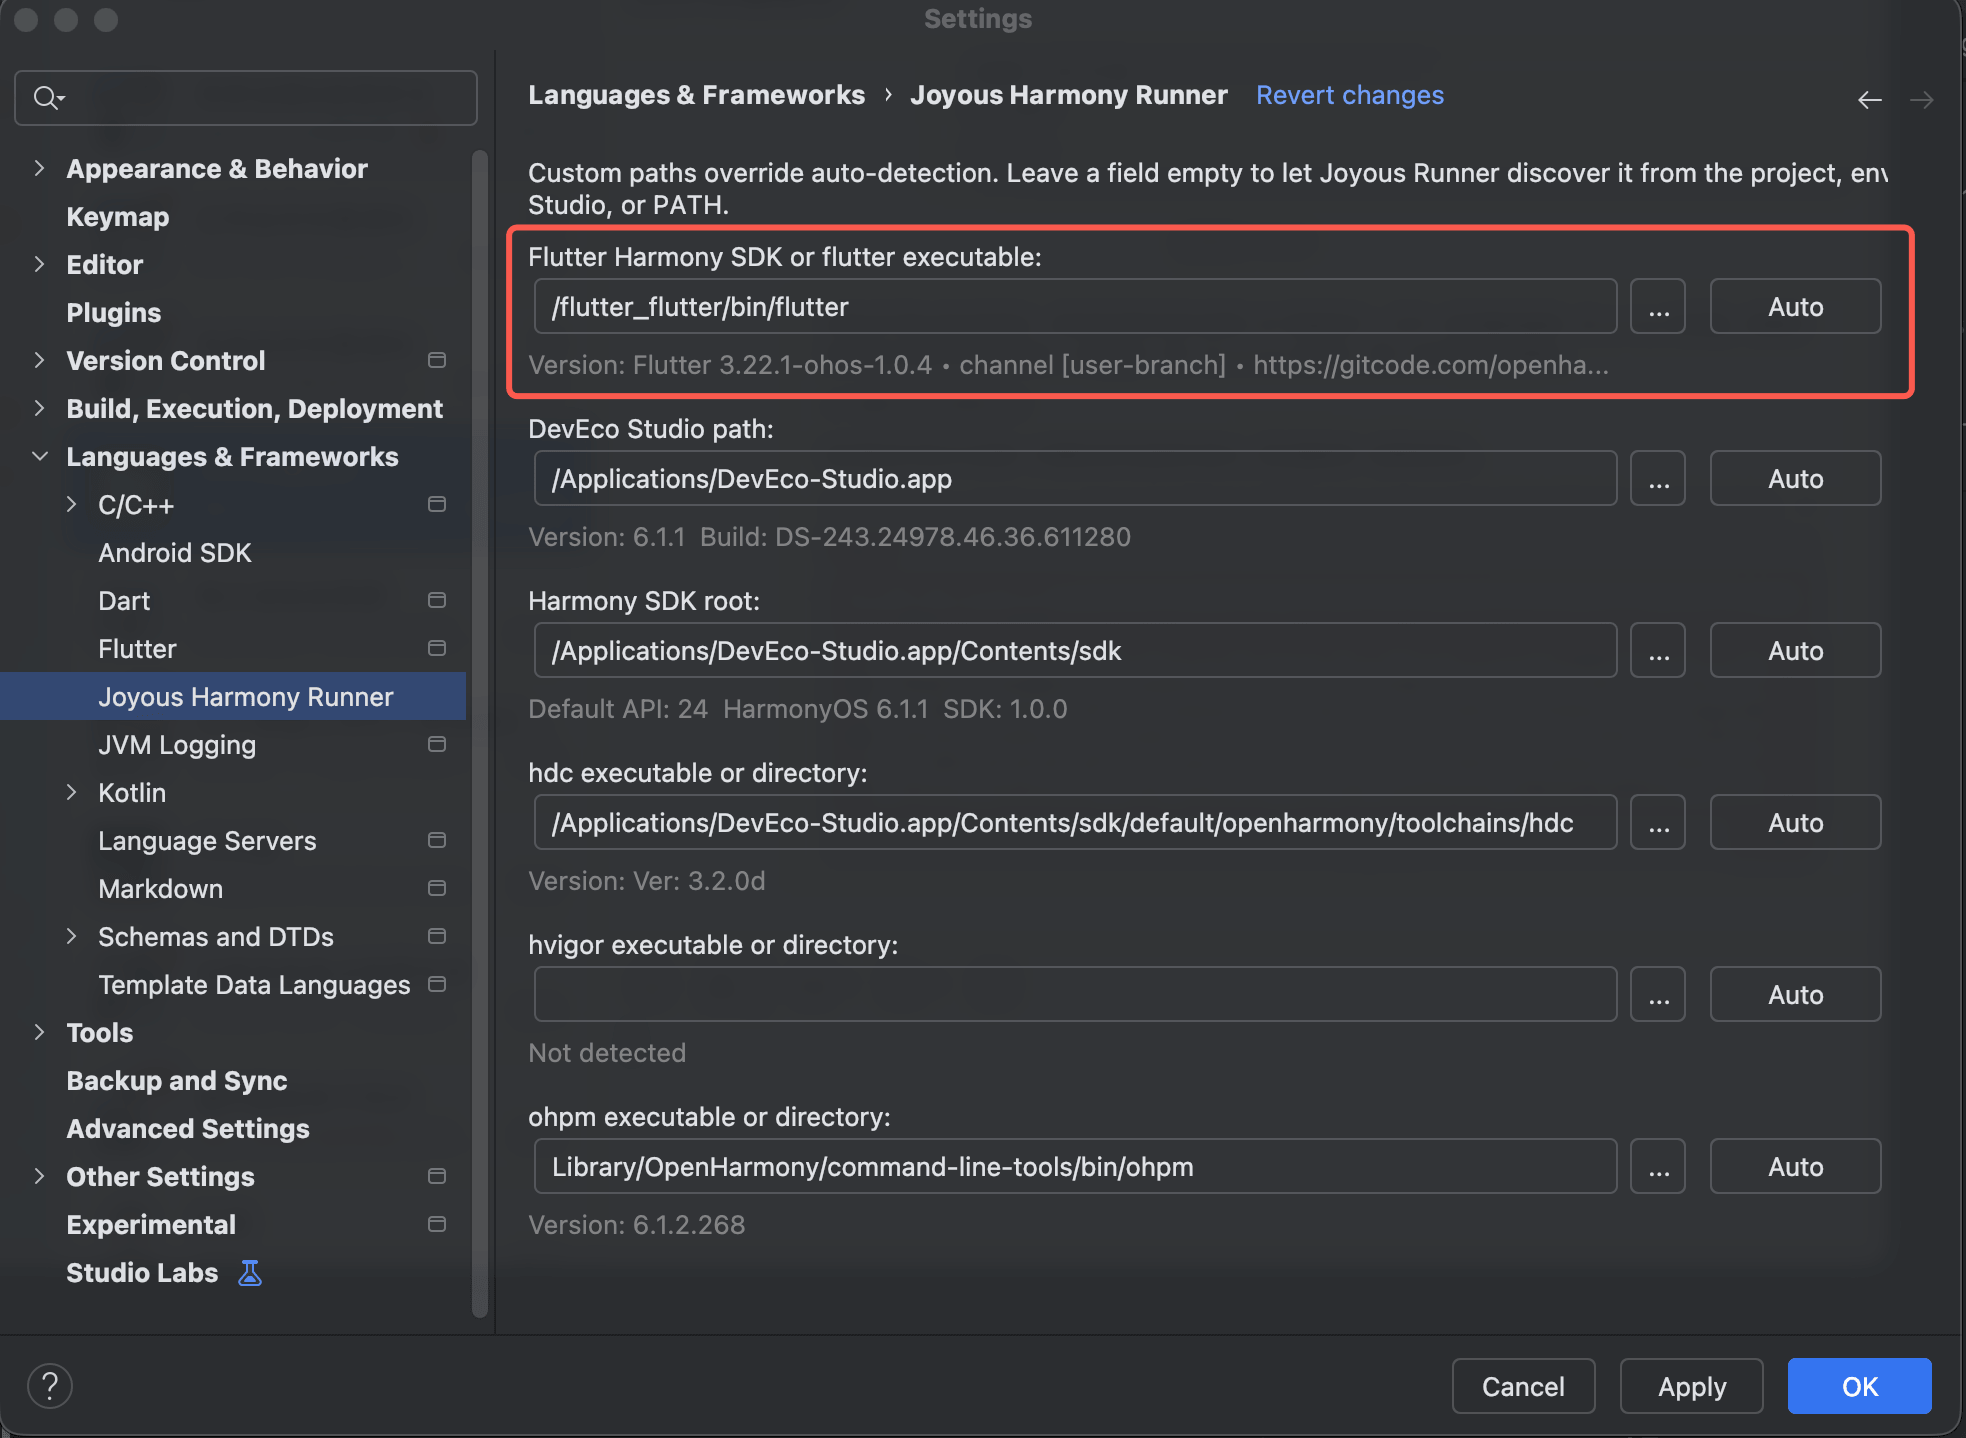Go back with the left arrow icon
Image resolution: width=1966 pixels, height=1438 pixels.
coord(1870,100)
